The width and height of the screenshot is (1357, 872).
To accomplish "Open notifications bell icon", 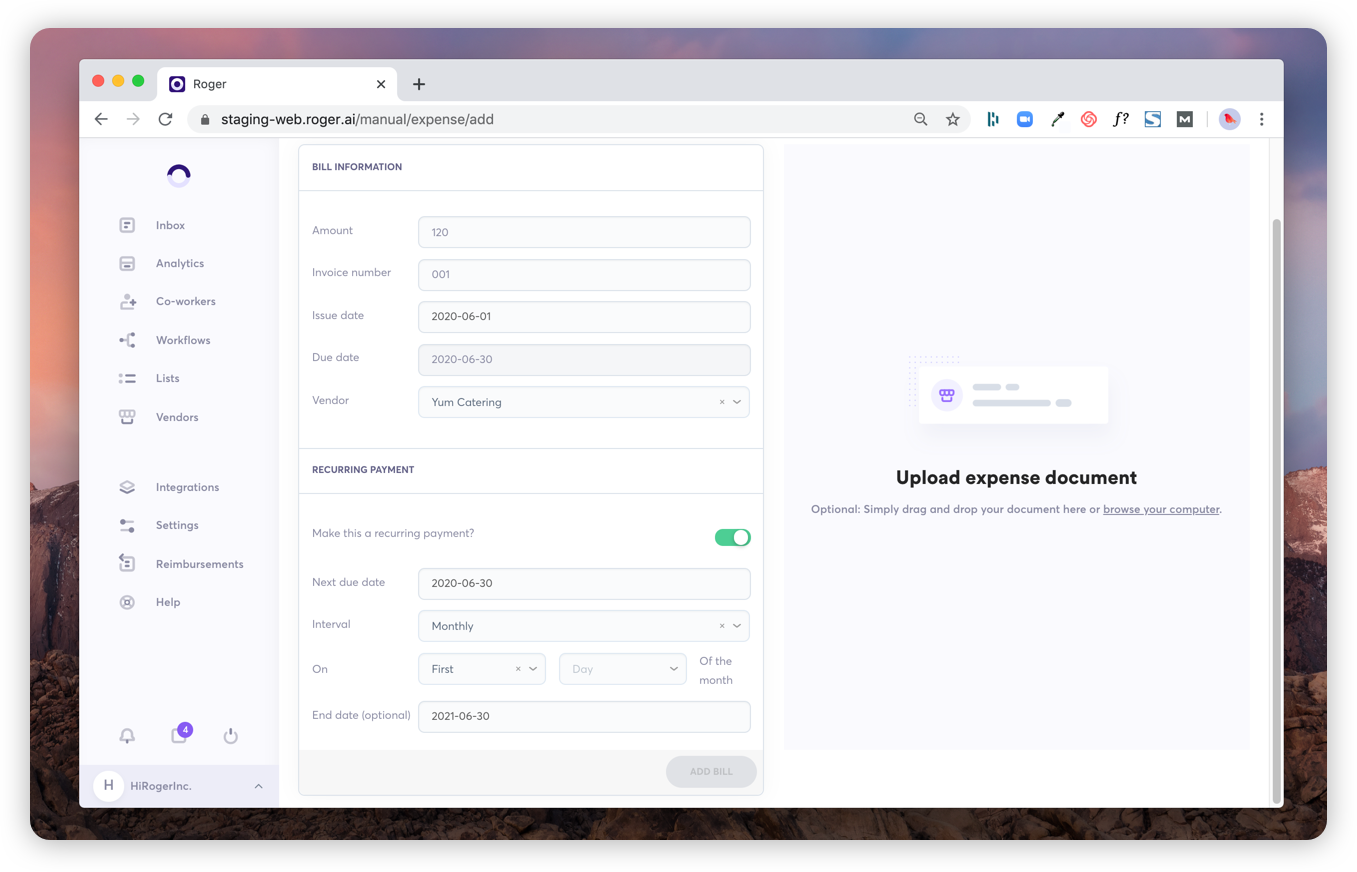I will pyautogui.click(x=127, y=736).
